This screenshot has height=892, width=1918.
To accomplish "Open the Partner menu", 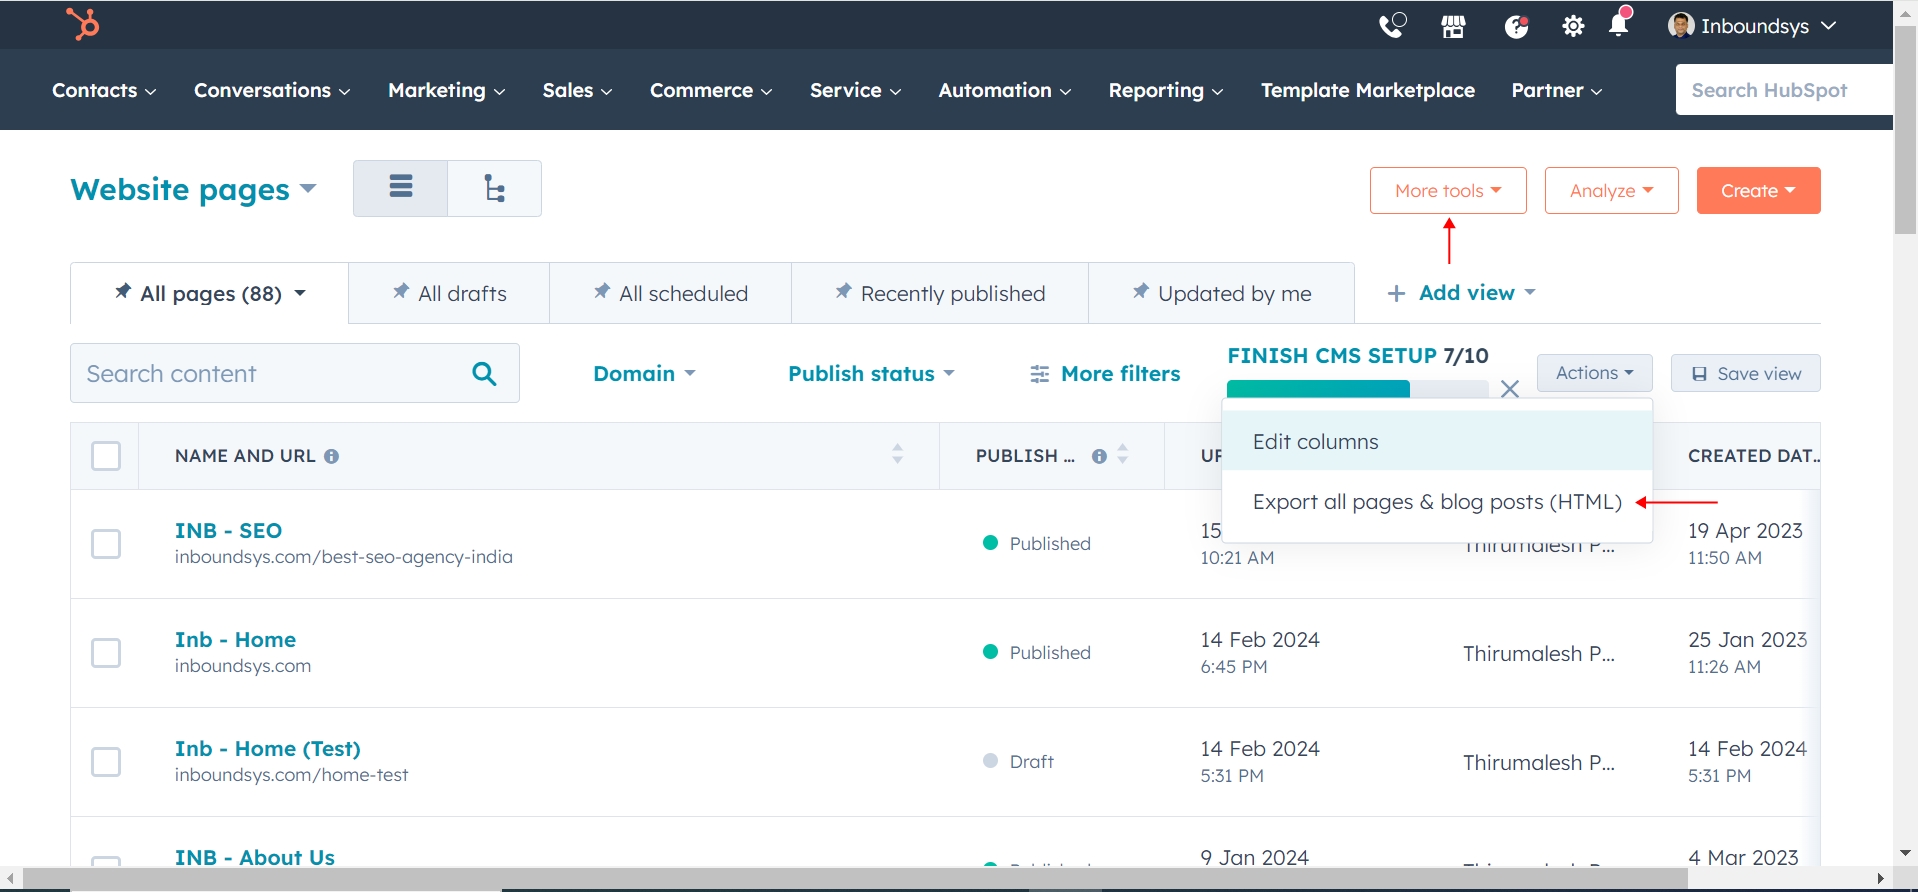I will click(x=1556, y=90).
